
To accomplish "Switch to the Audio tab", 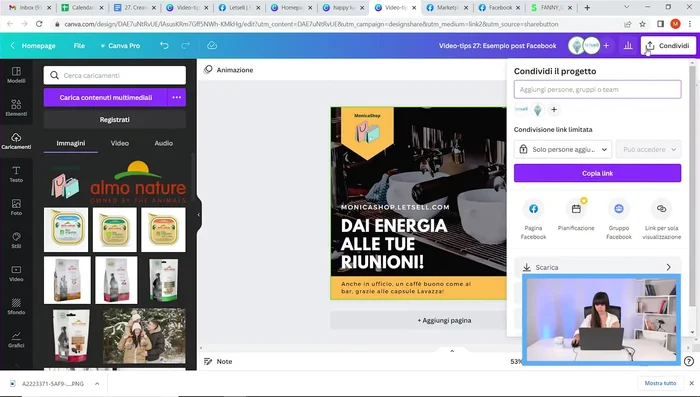I will point(163,143).
